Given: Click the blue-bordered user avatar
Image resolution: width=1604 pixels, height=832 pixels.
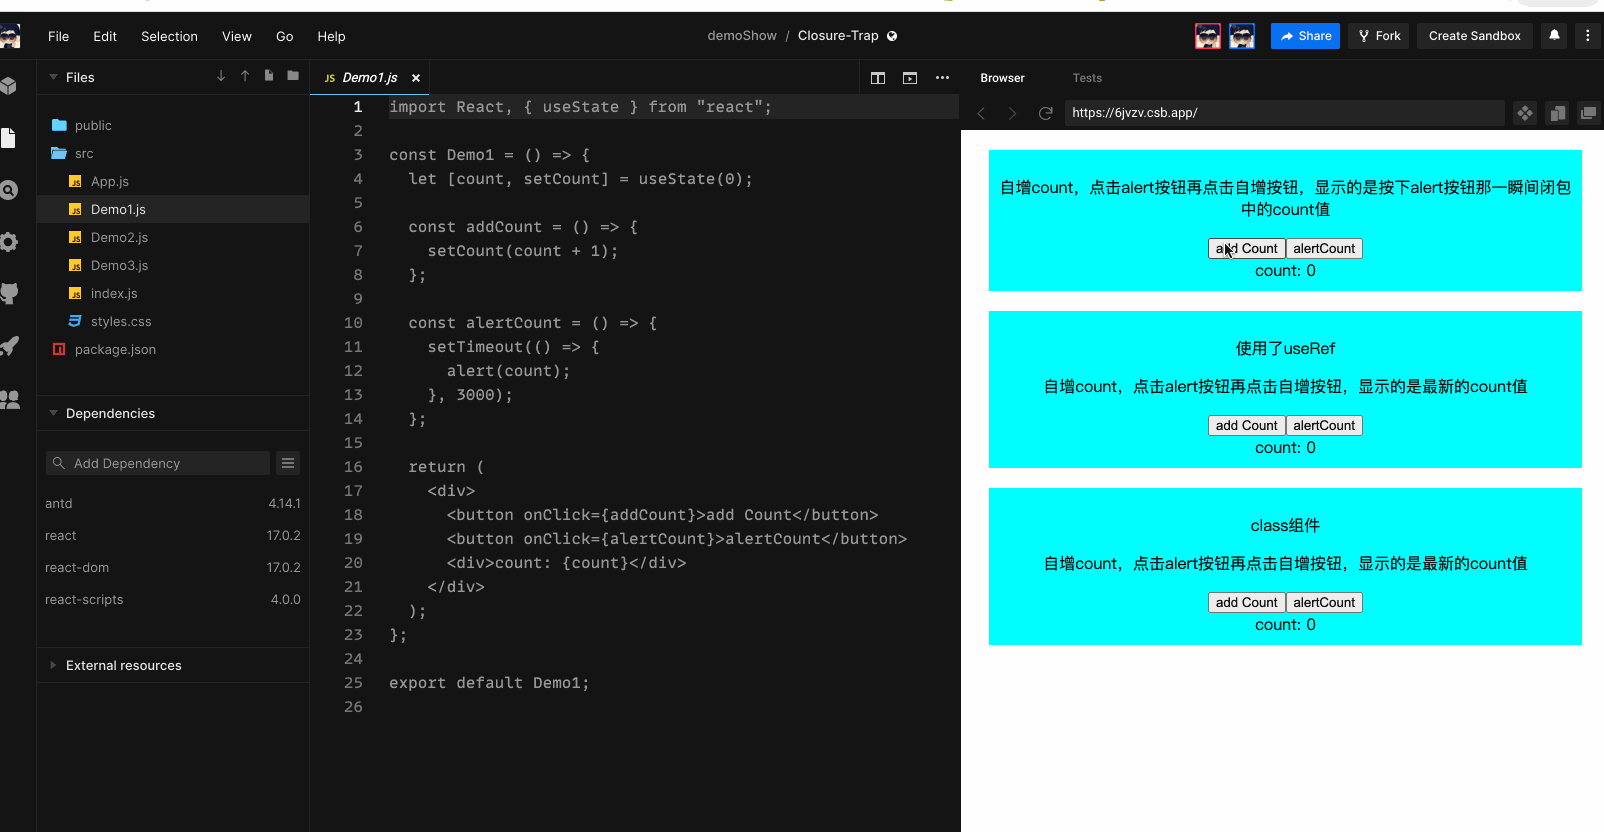Looking at the screenshot, I should point(1242,37).
